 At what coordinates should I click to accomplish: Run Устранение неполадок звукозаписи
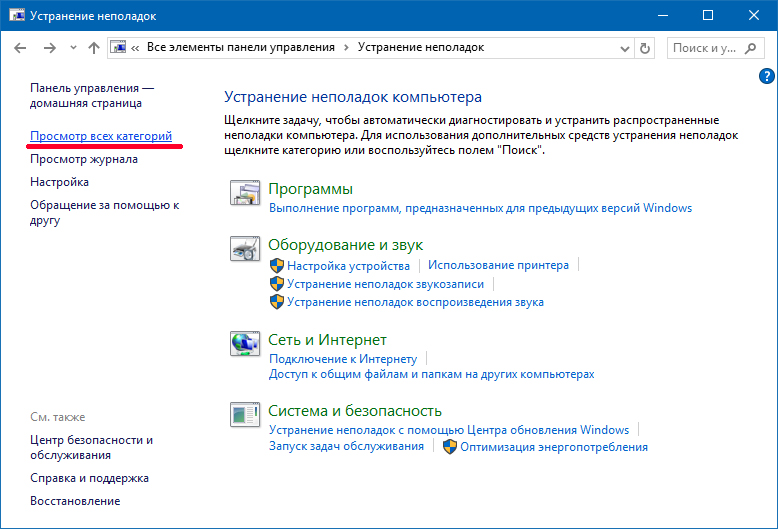pos(386,284)
